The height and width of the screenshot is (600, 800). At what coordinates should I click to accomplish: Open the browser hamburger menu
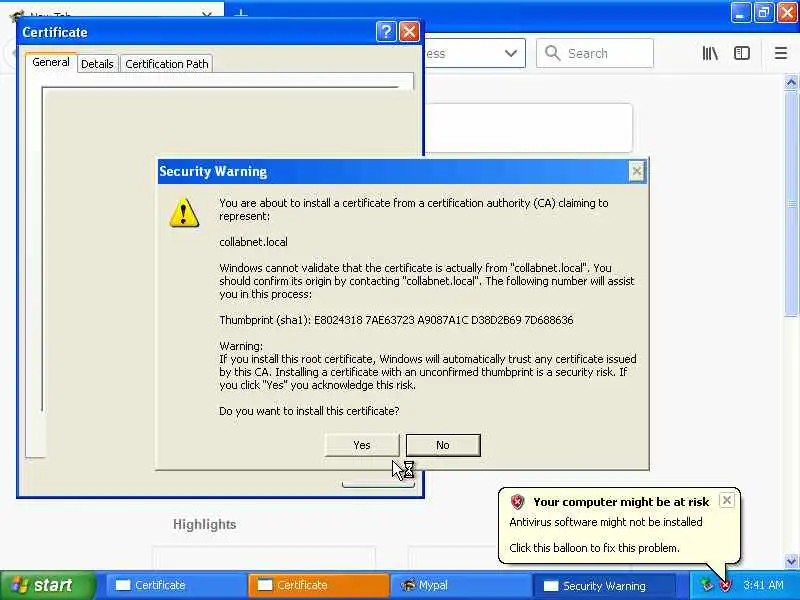pos(781,53)
